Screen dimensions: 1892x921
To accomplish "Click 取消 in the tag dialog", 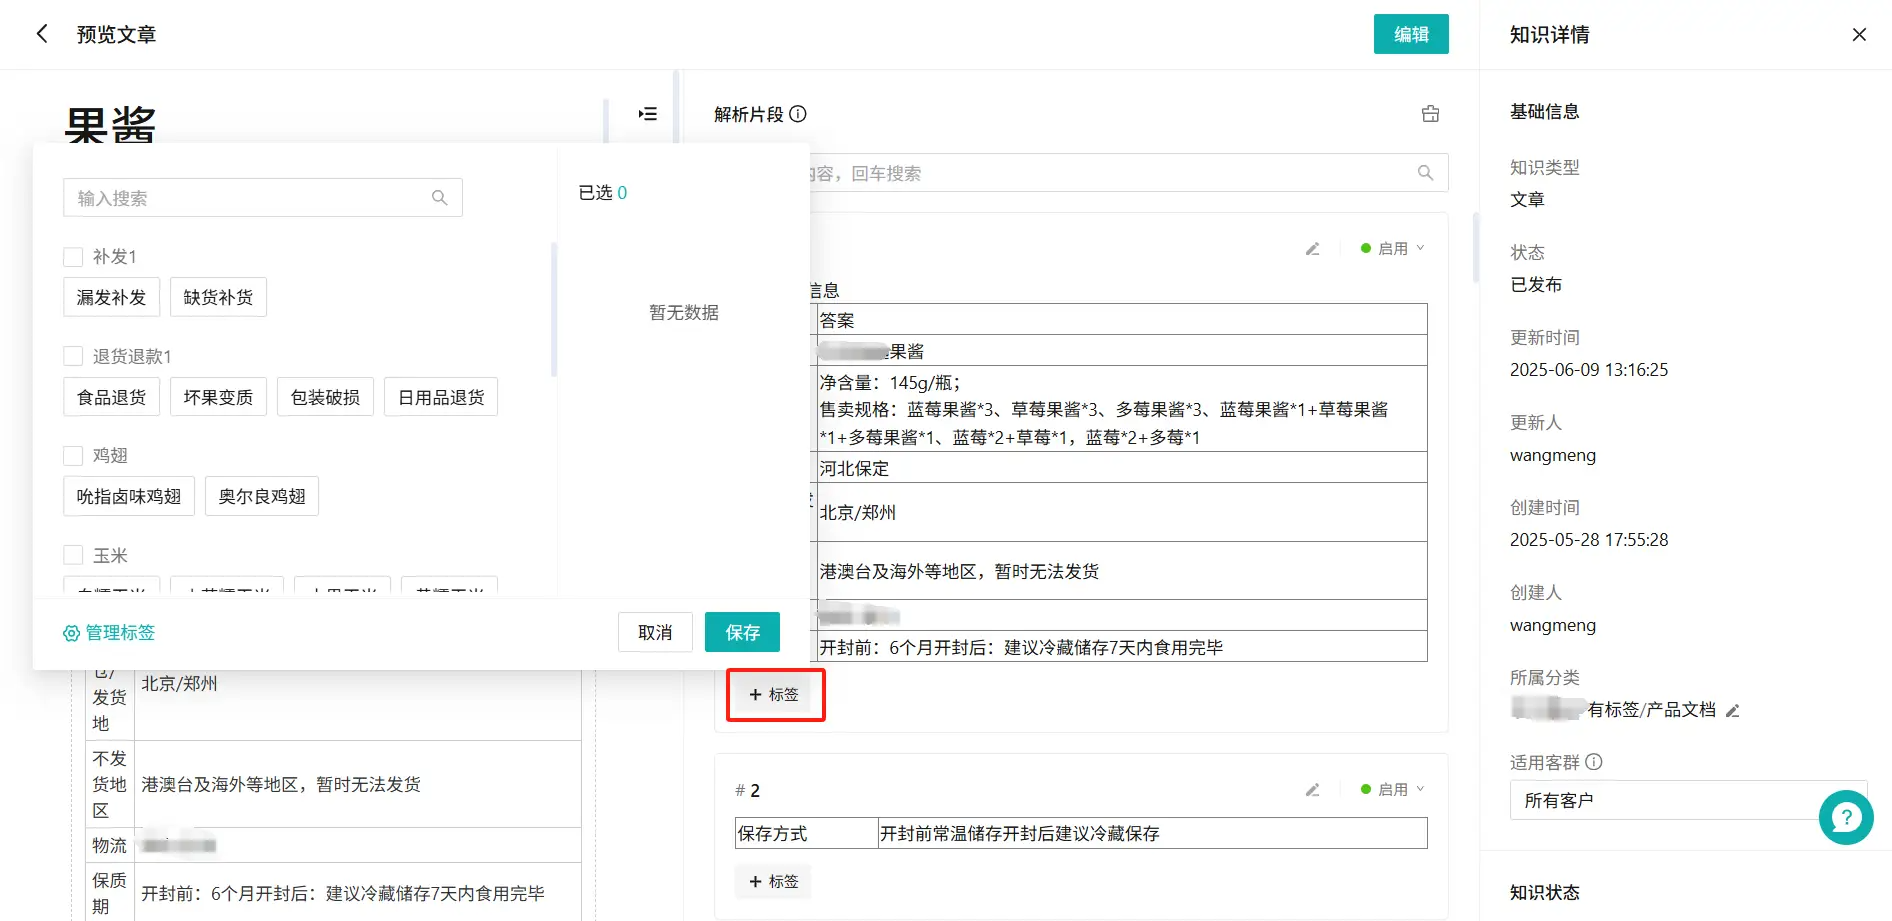I will tap(655, 632).
